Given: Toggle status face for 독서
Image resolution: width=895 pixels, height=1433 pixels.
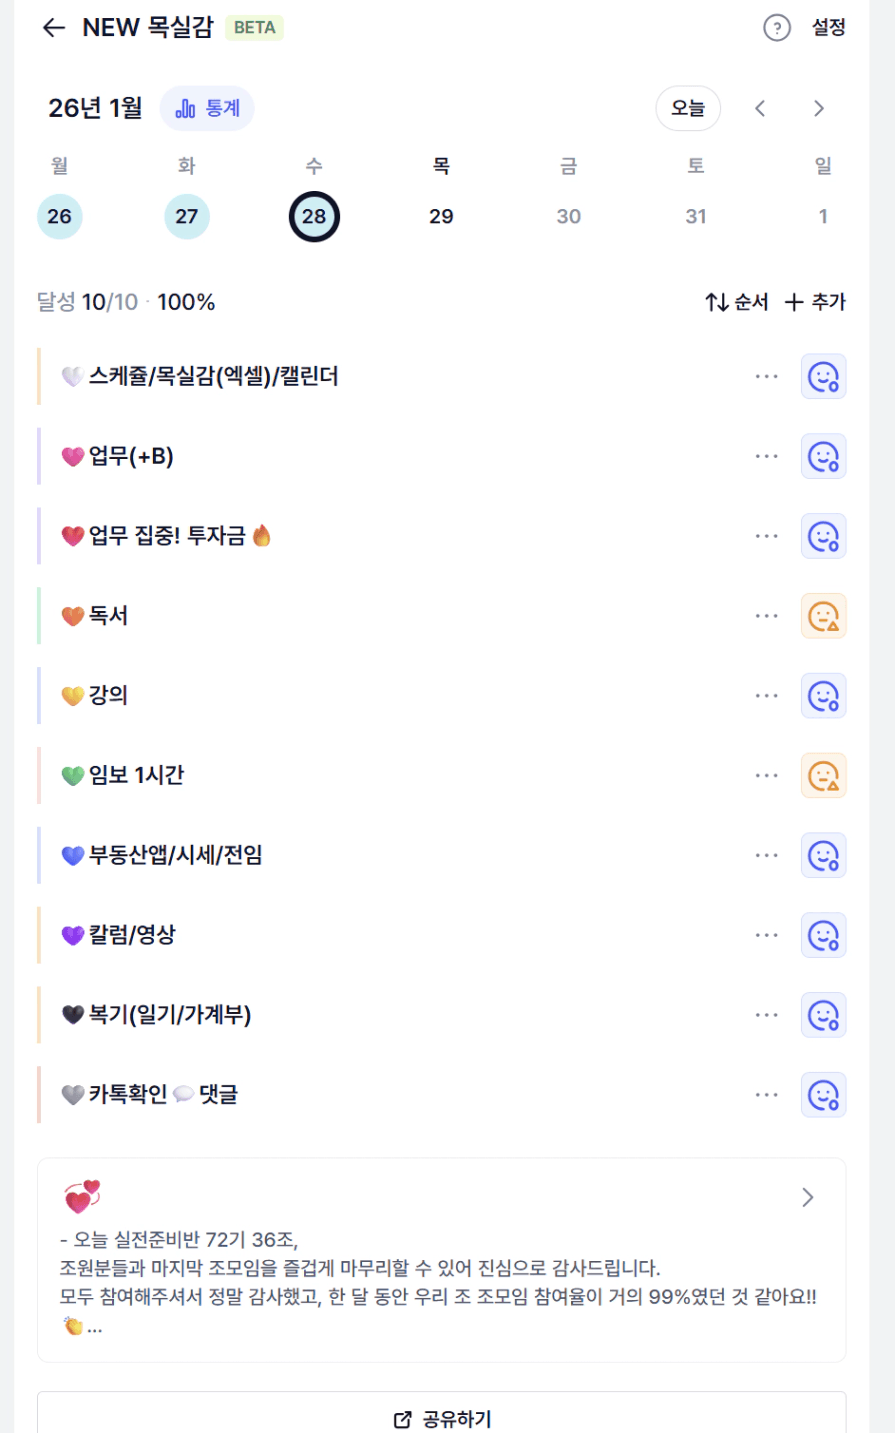Looking at the screenshot, I should pyautogui.click(x=823, y=616).
